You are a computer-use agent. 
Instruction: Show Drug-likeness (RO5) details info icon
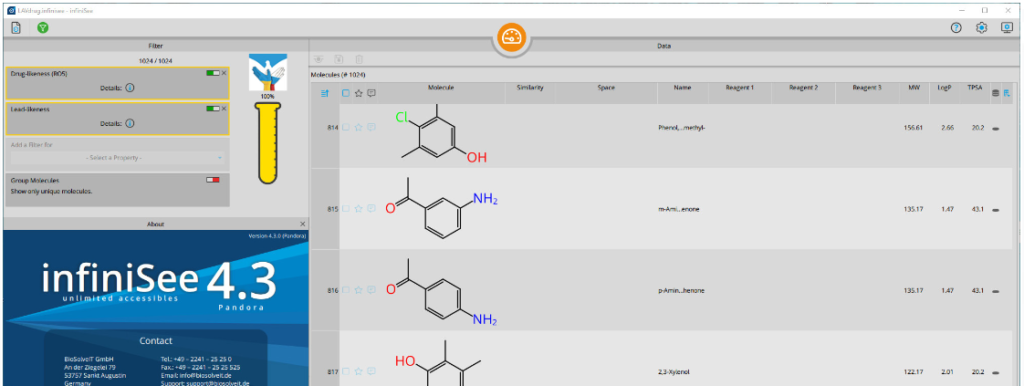click(x=129, y=88)
